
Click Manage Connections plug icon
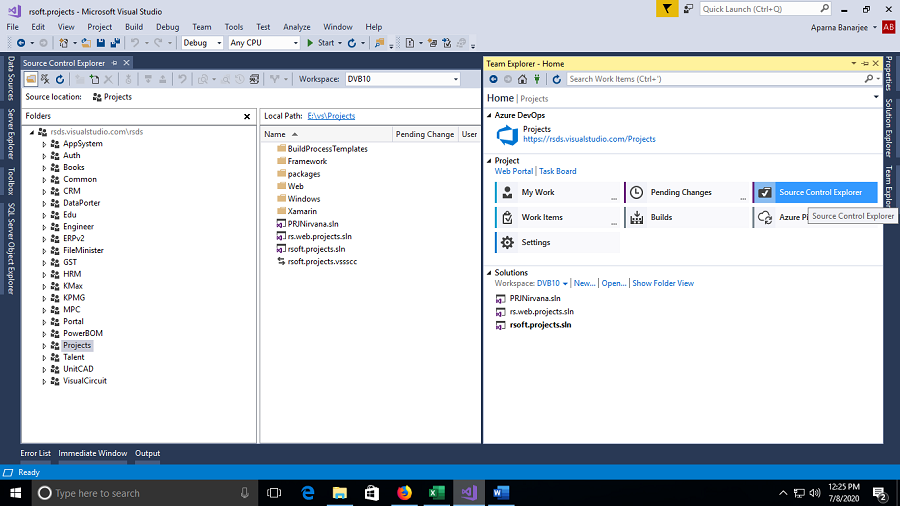(x=537, y=79)
